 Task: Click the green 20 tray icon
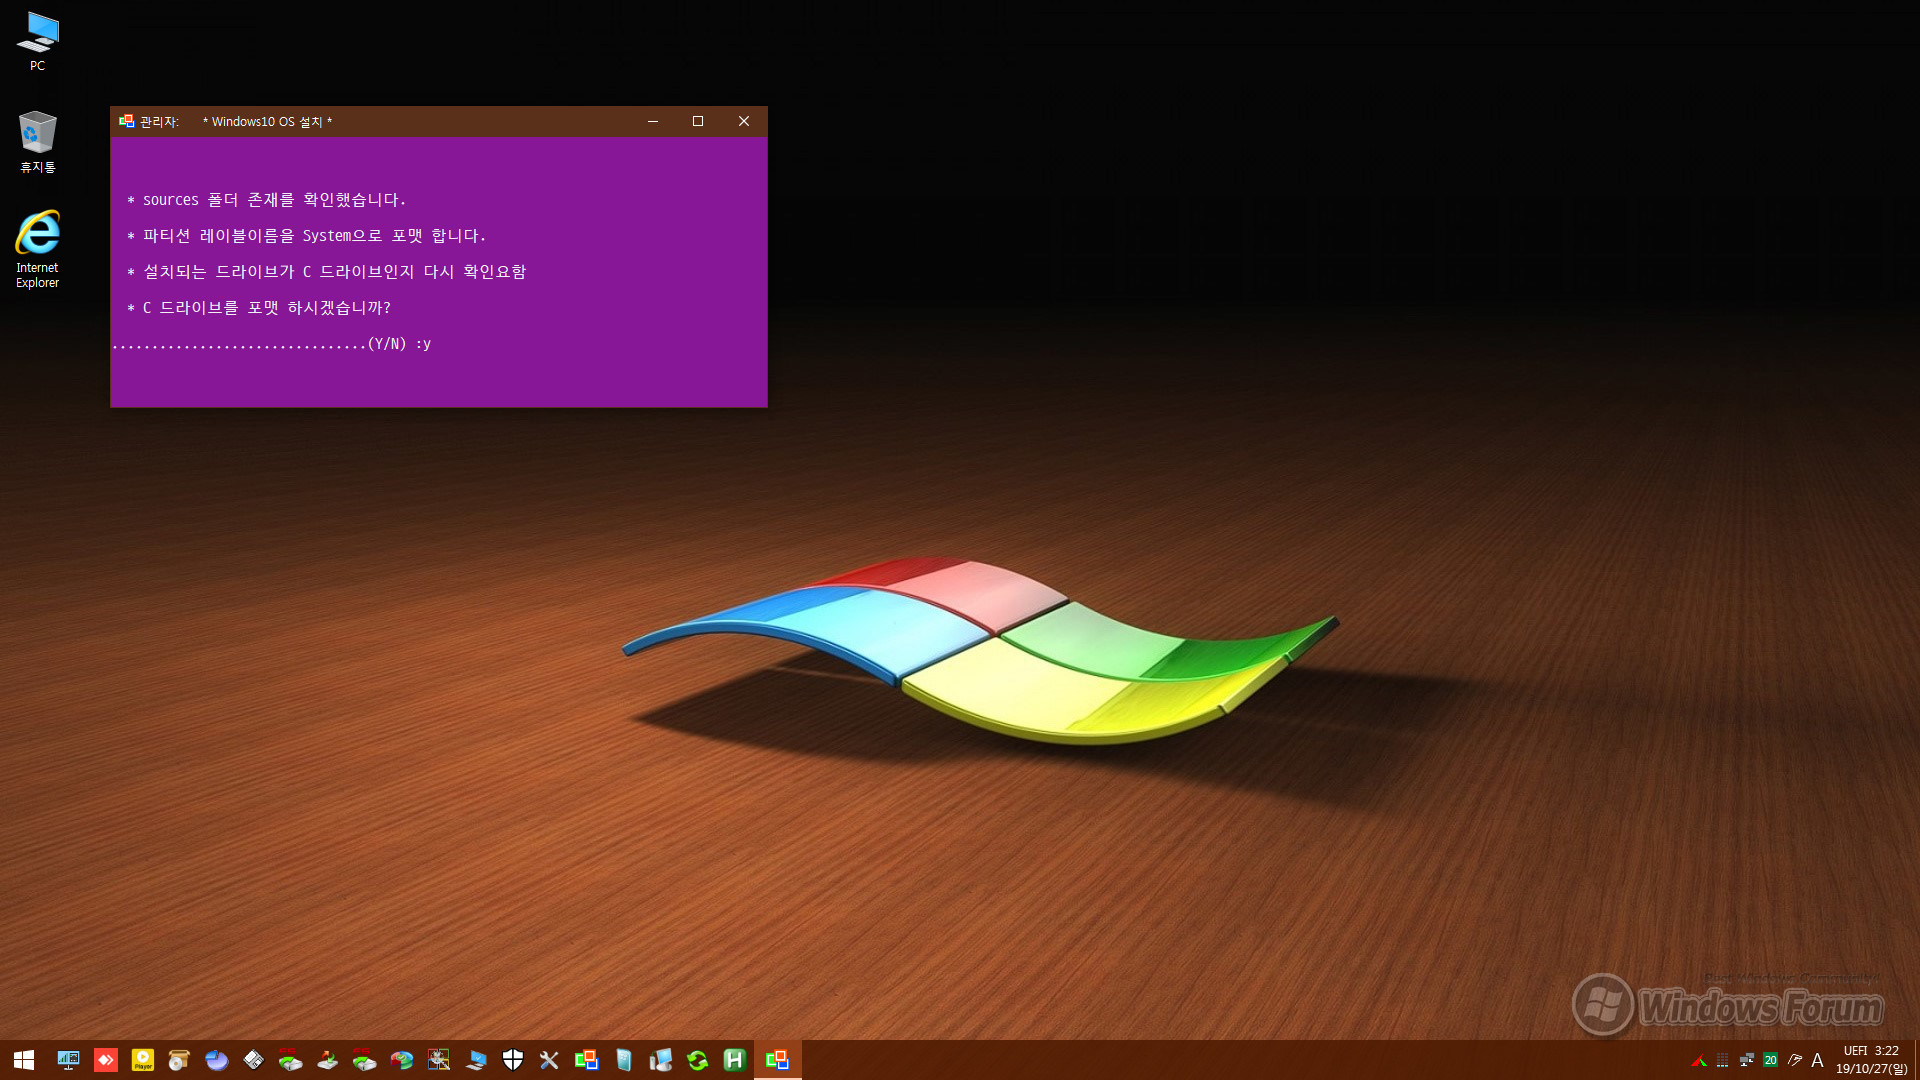click(x=1770, y=1061)
